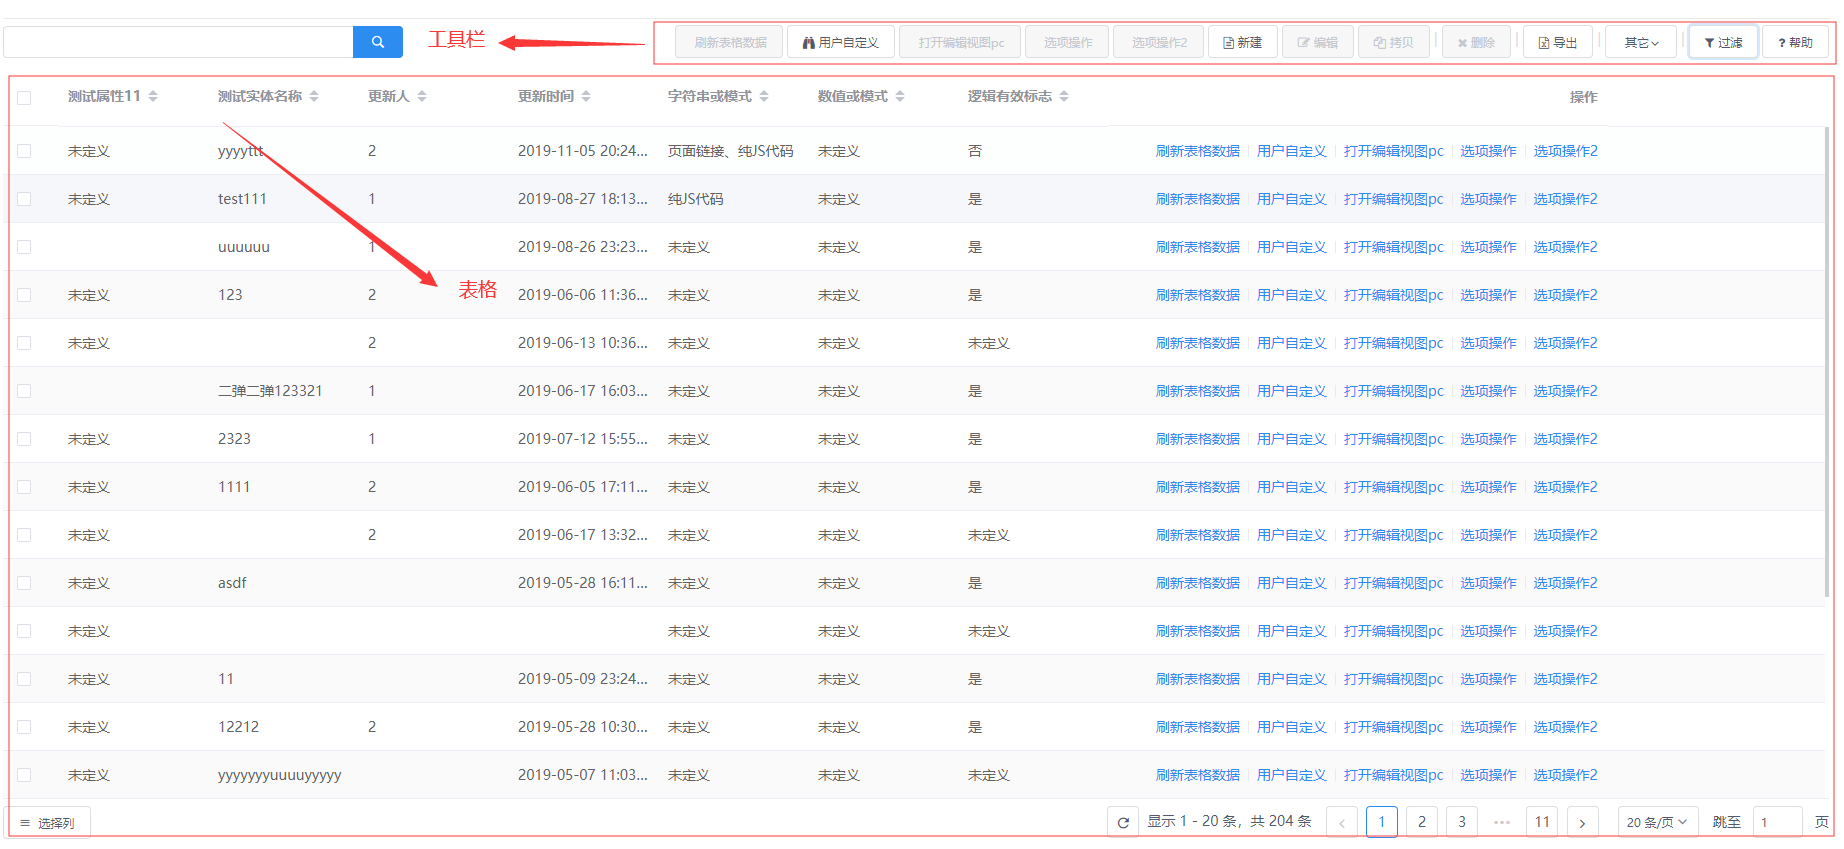Viewport: 1844px width, 849px height.
Task: Sort by 测试属性11 column sort arrows
Action: (153, 96)
